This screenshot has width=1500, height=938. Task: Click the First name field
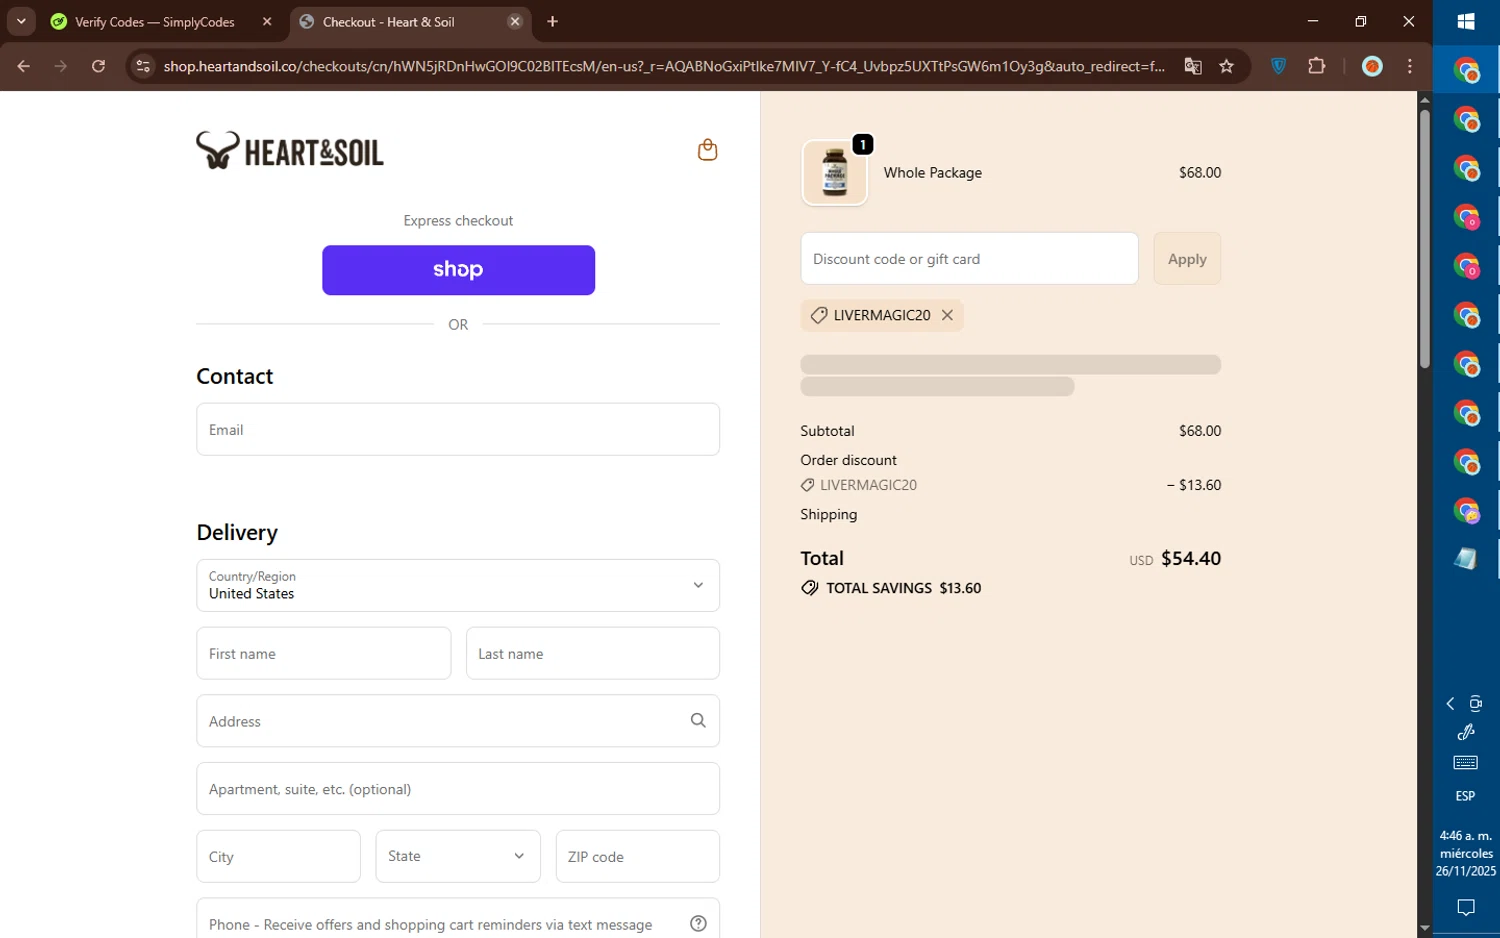pyautogui.click(x=324, y=653)
